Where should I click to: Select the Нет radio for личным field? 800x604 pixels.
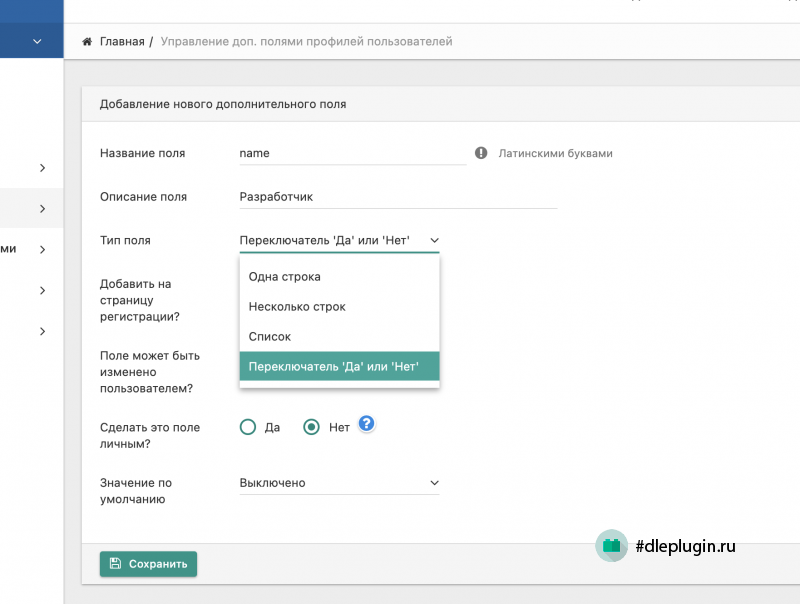pos(311,427)
